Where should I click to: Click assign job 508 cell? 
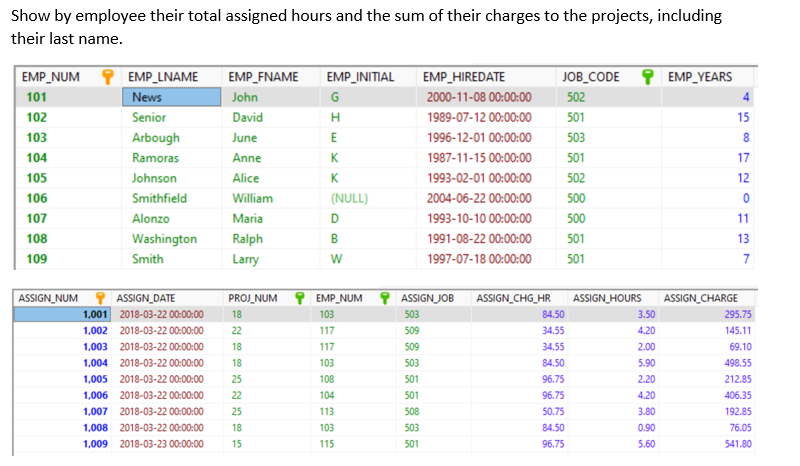coord(433,411)
